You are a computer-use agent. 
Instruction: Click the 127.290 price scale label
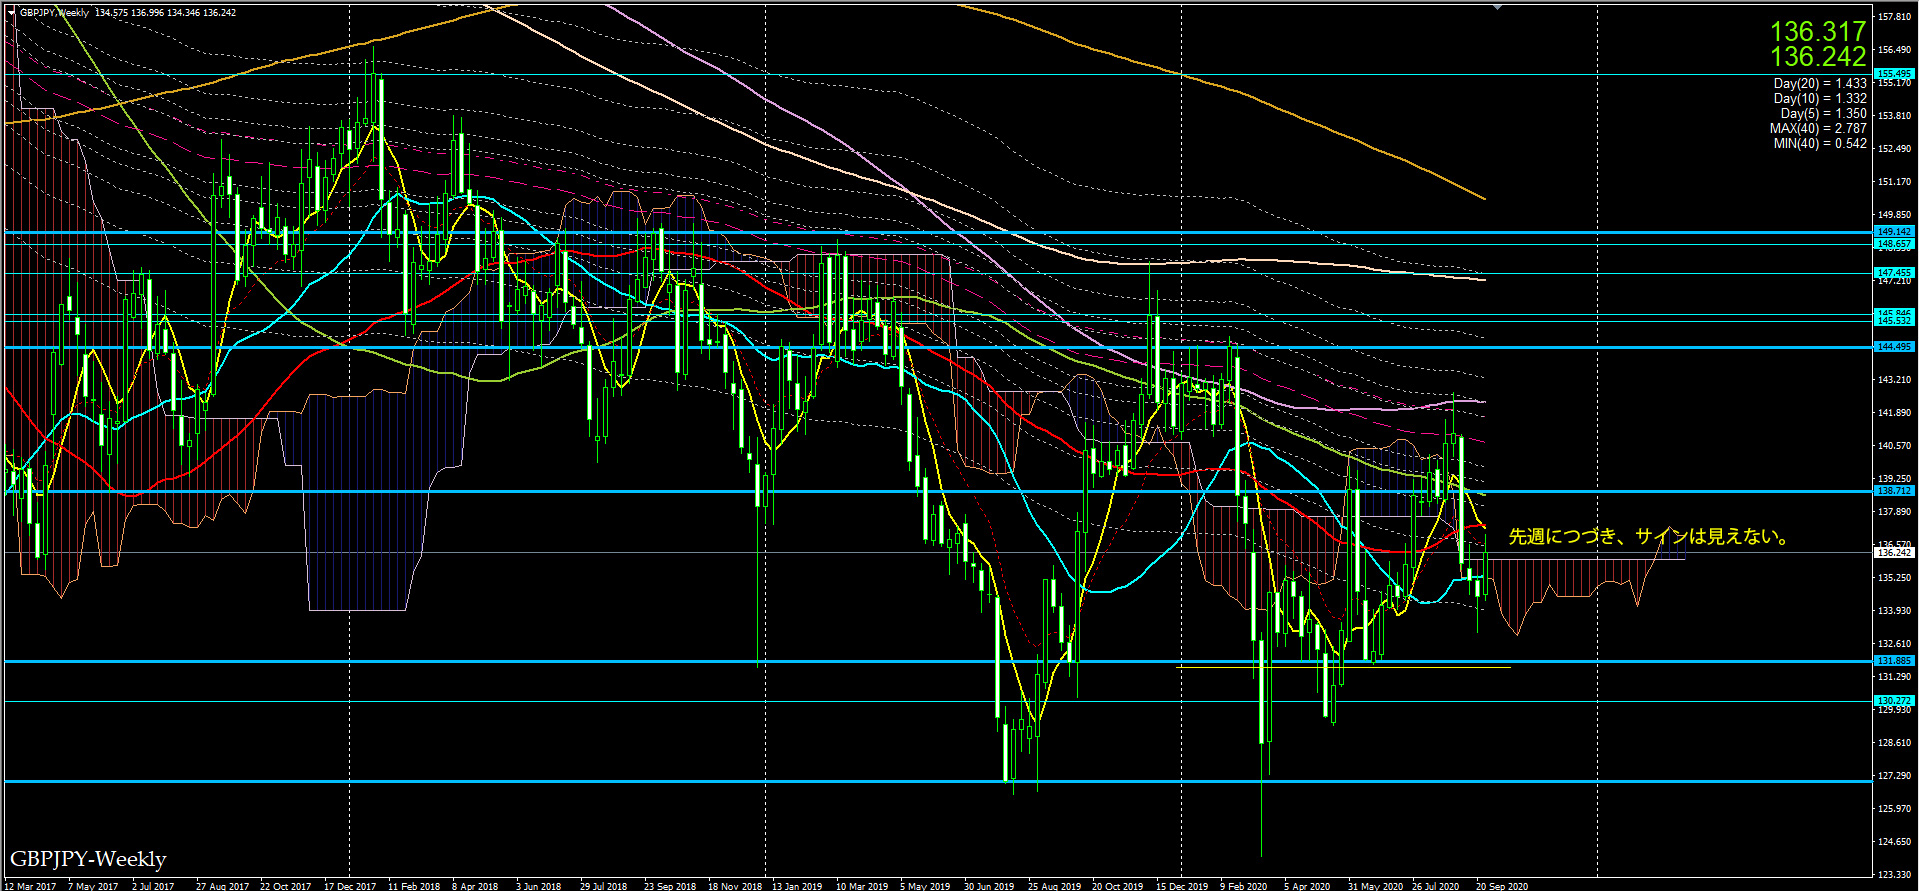point(1895,776)
